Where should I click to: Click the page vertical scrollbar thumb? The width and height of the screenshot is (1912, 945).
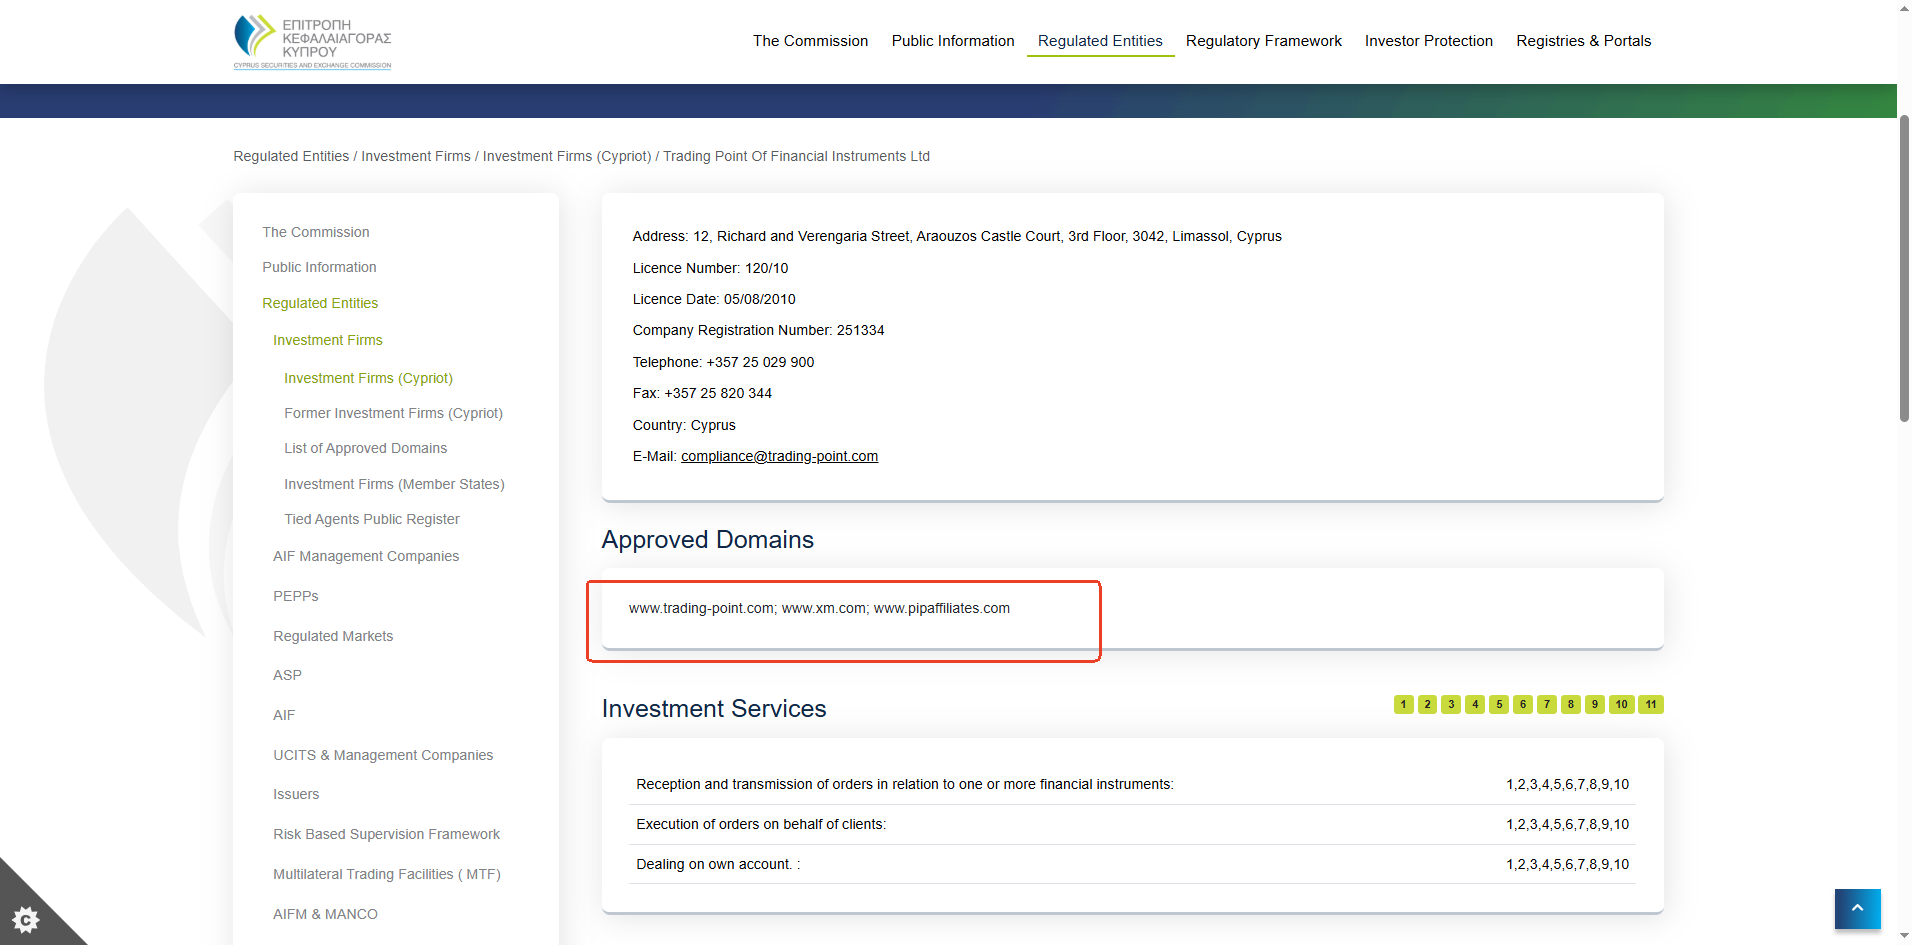[x=1904, y=268]
